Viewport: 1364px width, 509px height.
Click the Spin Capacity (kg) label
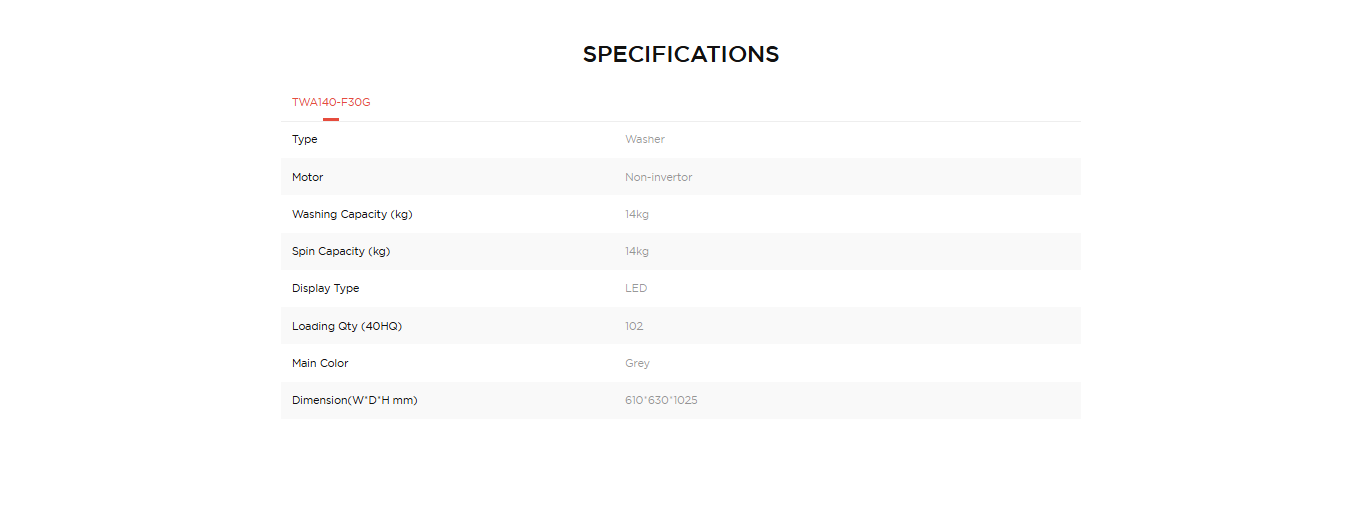(x=341, y=251)
